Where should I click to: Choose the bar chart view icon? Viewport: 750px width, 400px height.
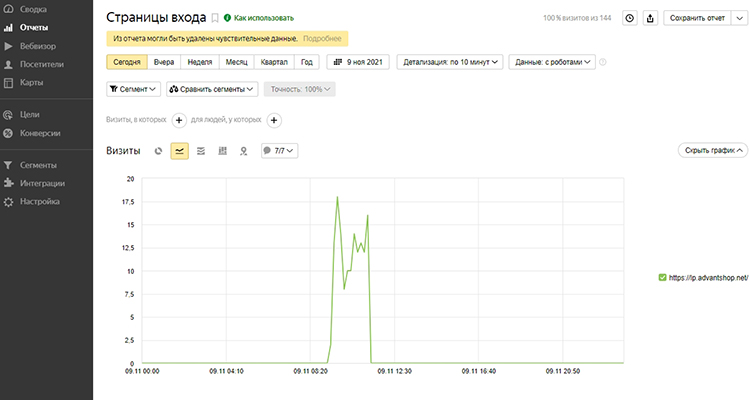(222, 151)
